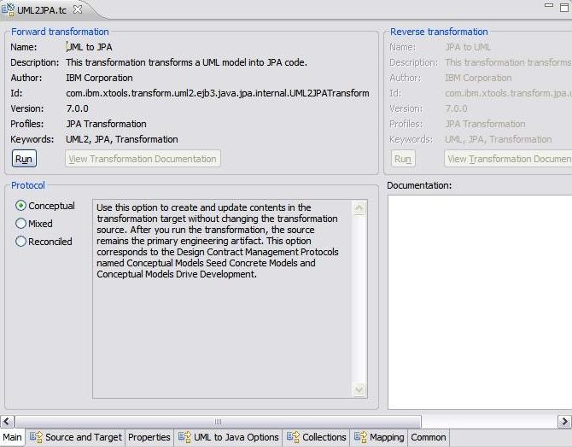Select the Mixed protocol radio button

[21, 223]
